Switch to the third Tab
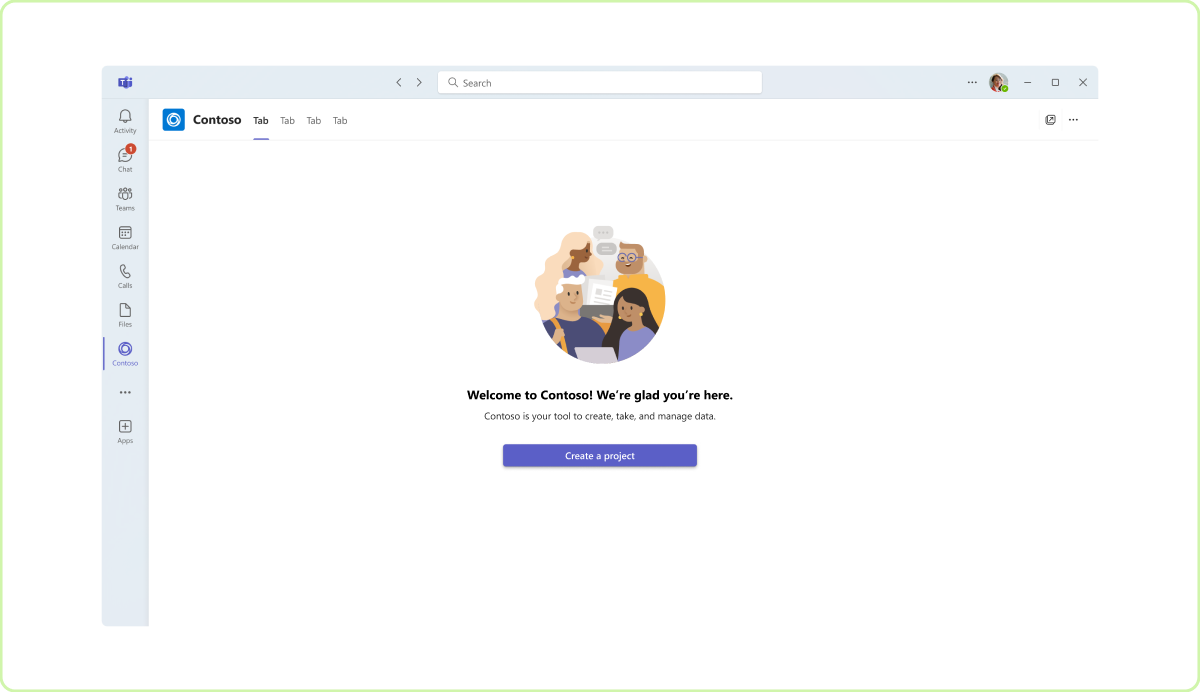Image resolution: width=1200 pixels, height=693 pixels. (314, 121)
